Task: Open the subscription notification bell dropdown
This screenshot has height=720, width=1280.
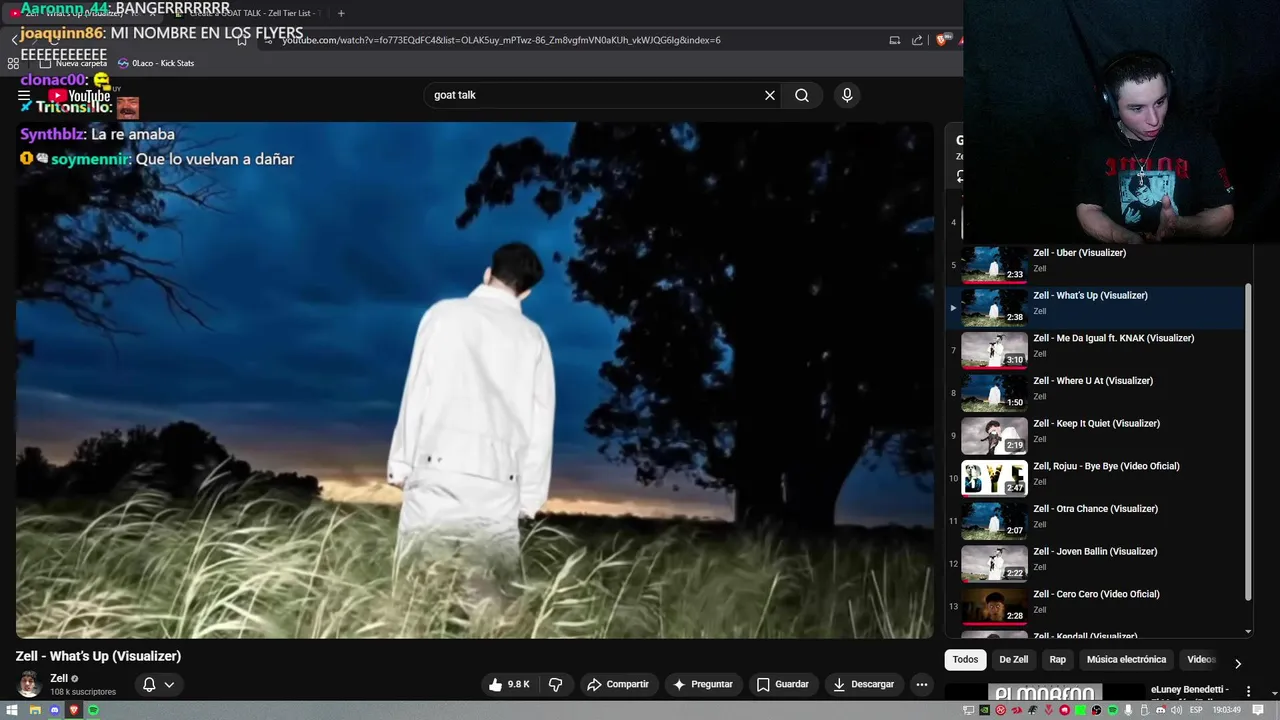Action: click(158, 685)
